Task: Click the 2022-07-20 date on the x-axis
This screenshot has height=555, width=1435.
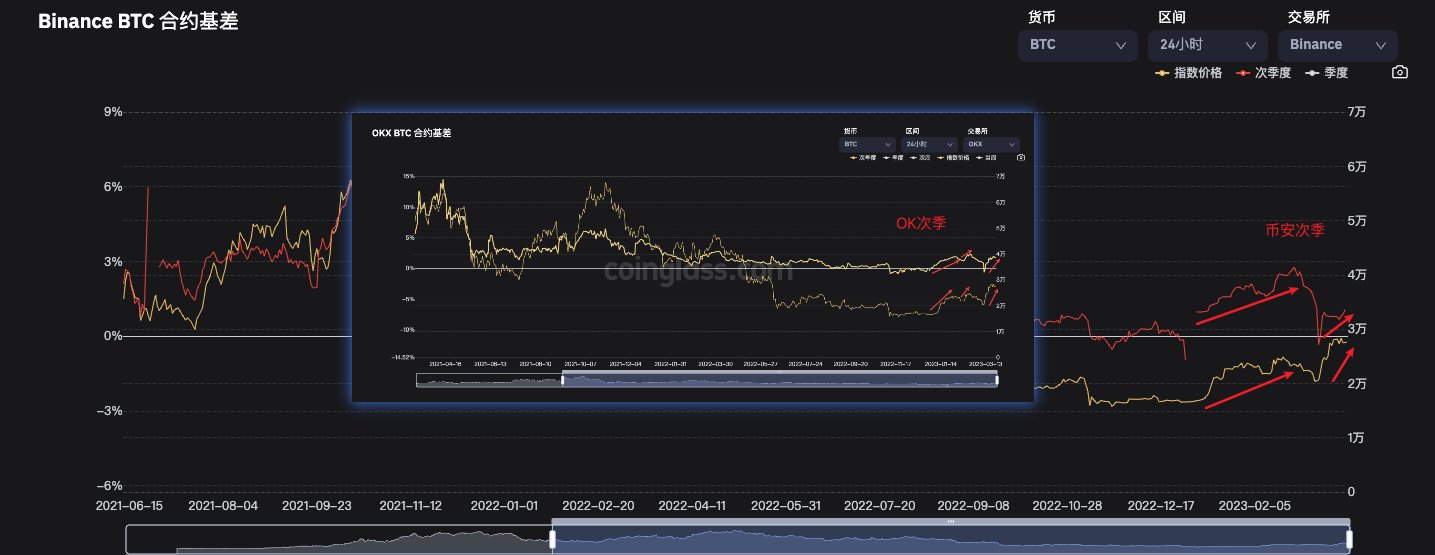Action: point(881,506)
